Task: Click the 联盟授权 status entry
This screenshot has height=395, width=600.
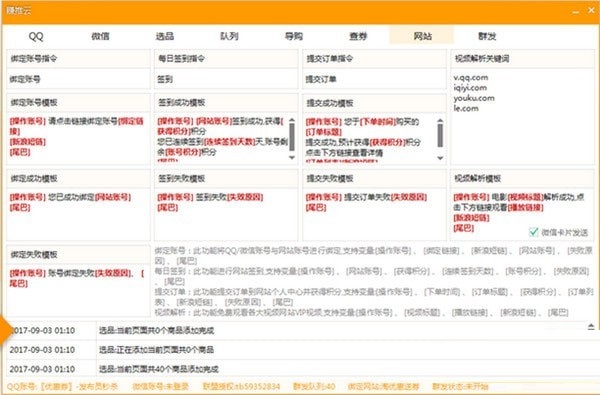Action: pyautogui.click(x=241, y=387)
